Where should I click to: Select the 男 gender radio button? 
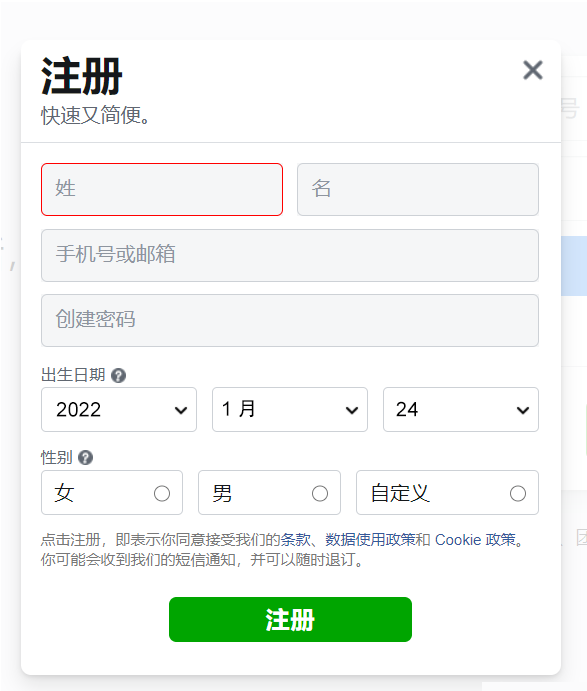320,493
